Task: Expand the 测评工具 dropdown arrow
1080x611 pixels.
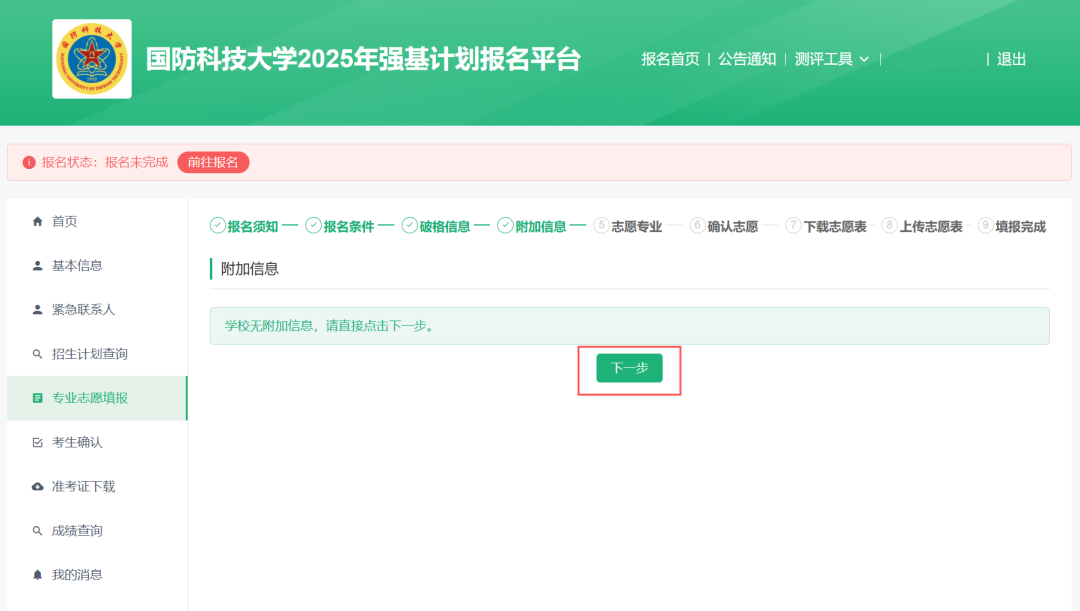Action: tap(864, 60)
